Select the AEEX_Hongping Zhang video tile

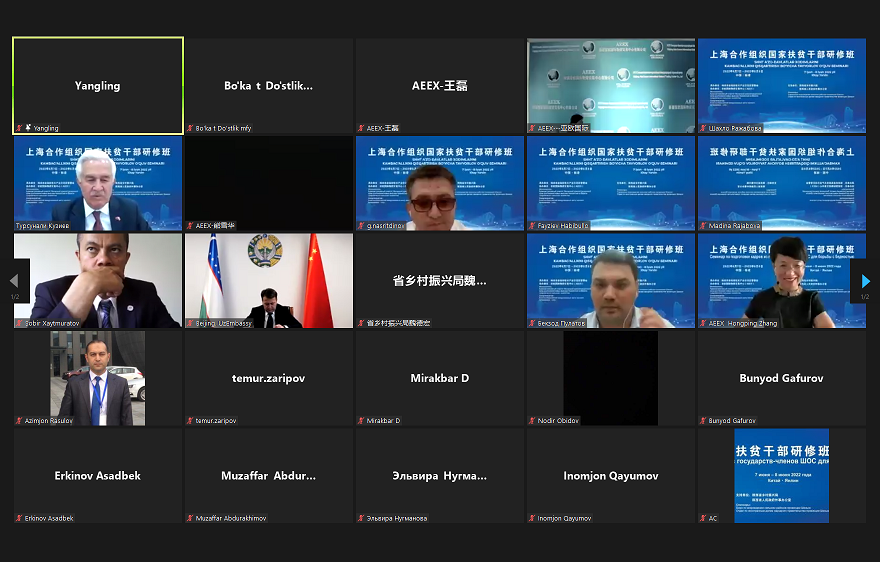[781, 280]
